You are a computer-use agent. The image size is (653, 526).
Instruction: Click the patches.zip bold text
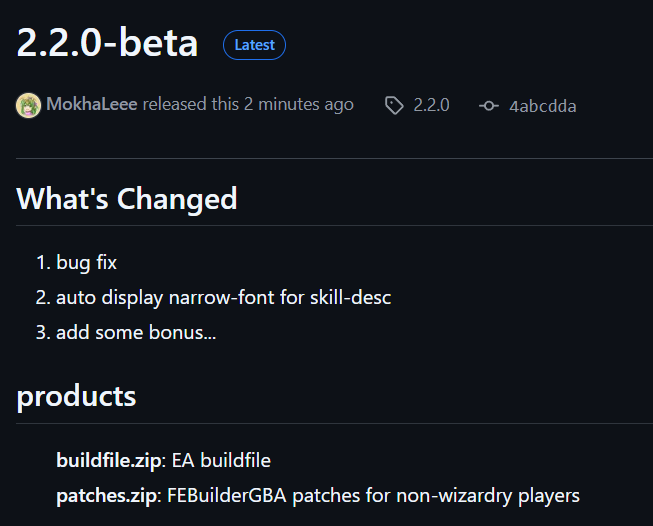pyautogui.click(x=106, y=496)
